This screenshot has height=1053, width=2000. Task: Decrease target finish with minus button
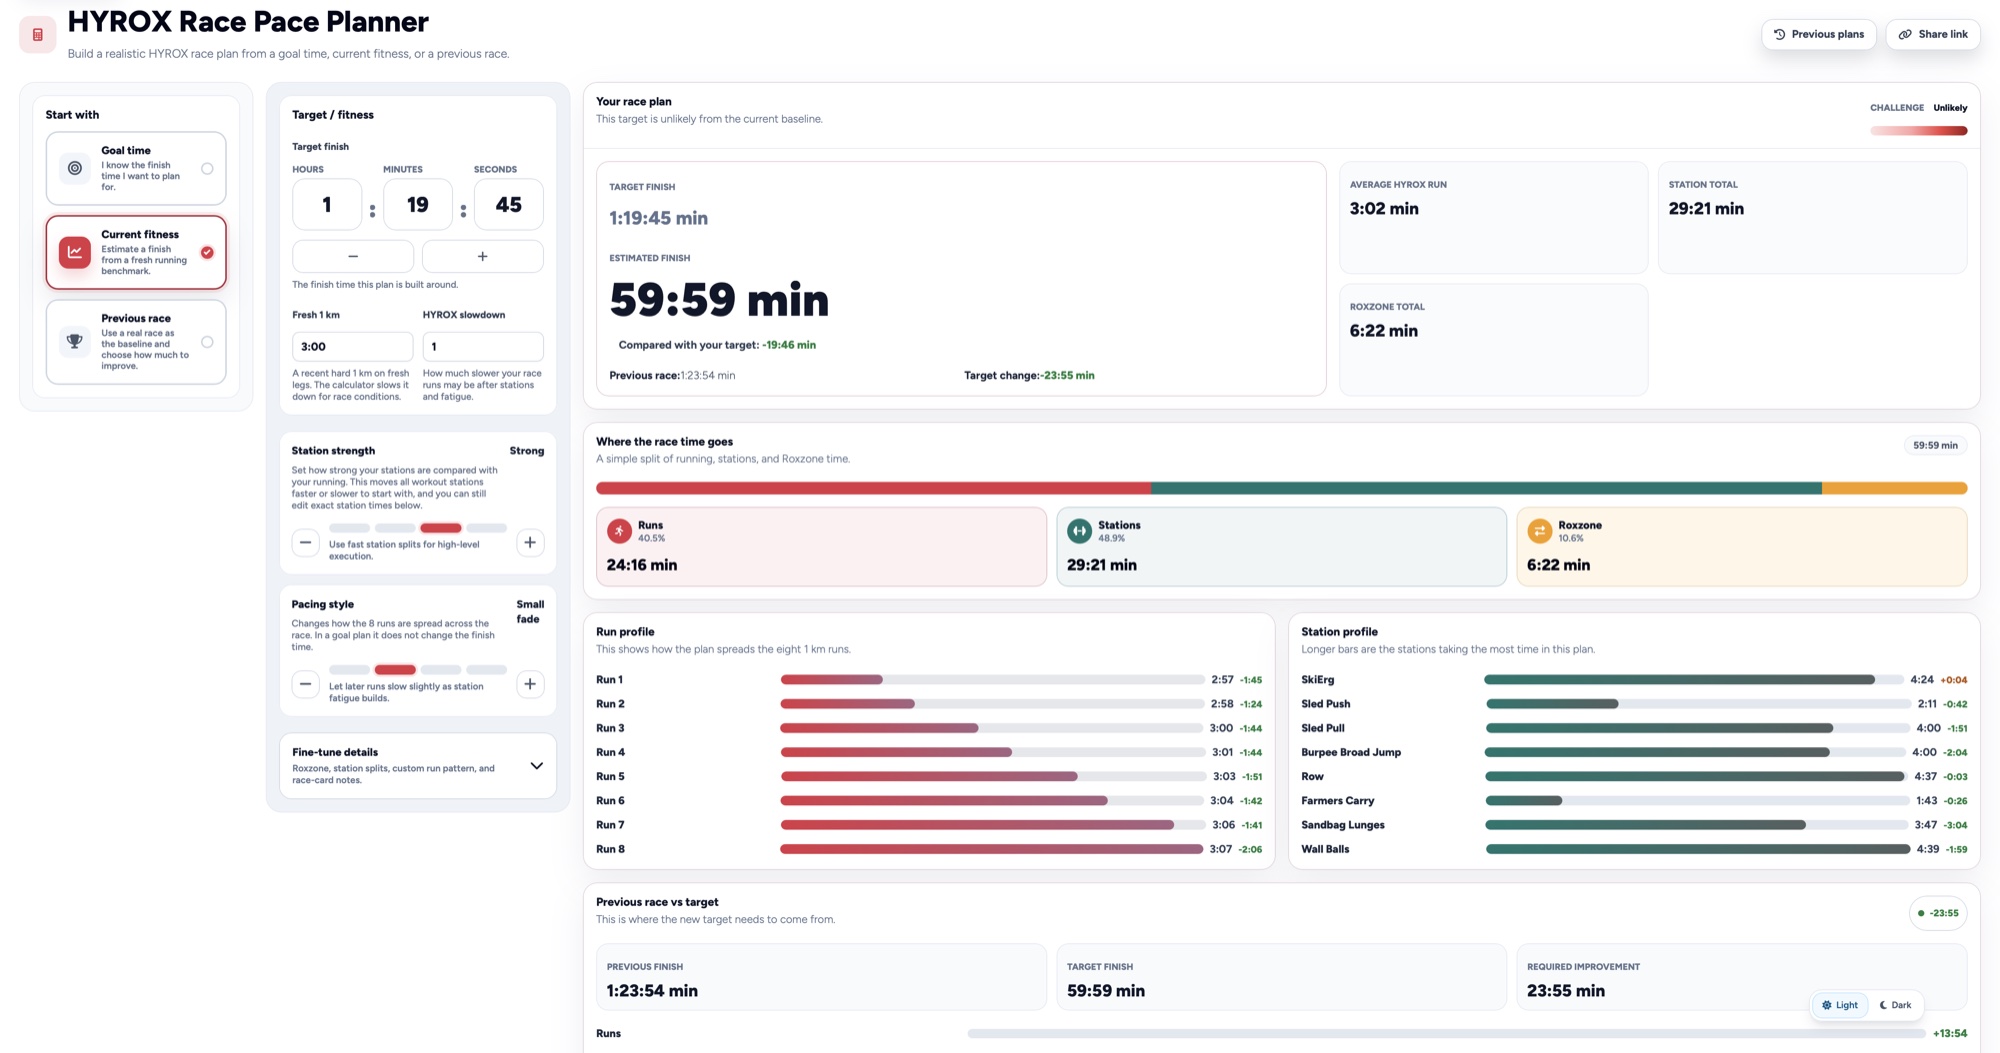[353, 256]
